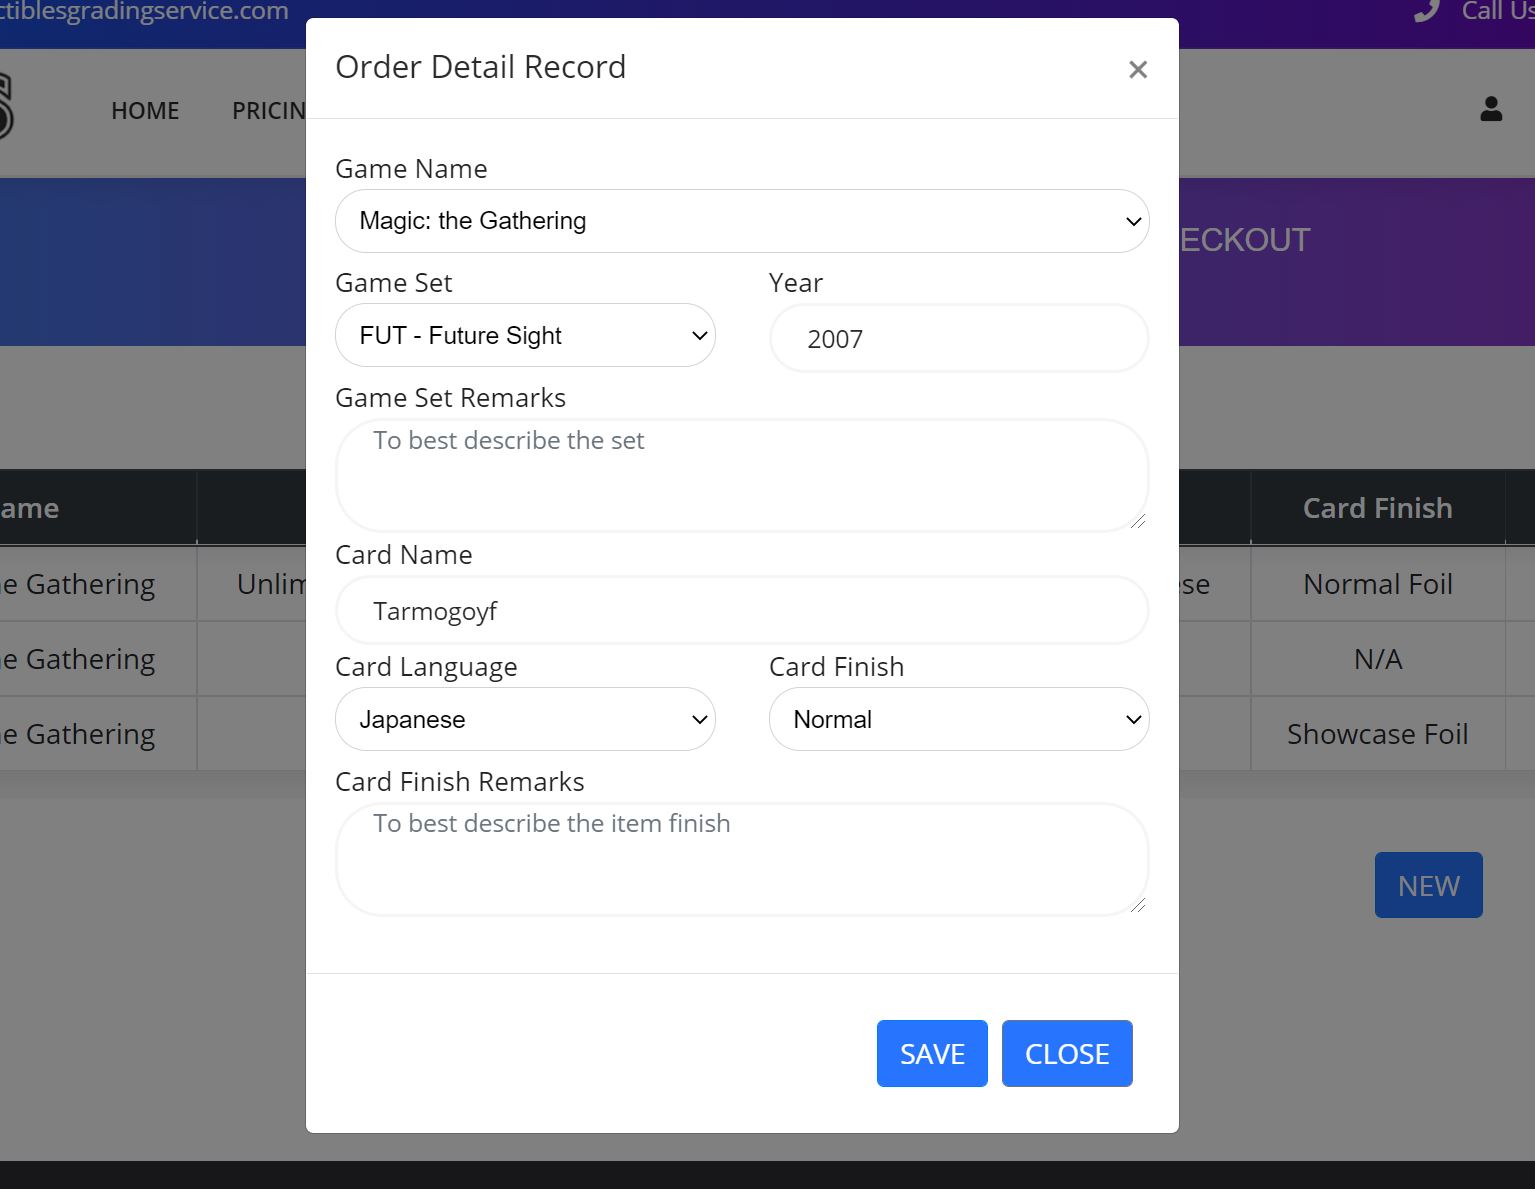Click the NEW button behind the dialog
This screenshot has height=1189, width=1535.
click(x=1428, y=885)
